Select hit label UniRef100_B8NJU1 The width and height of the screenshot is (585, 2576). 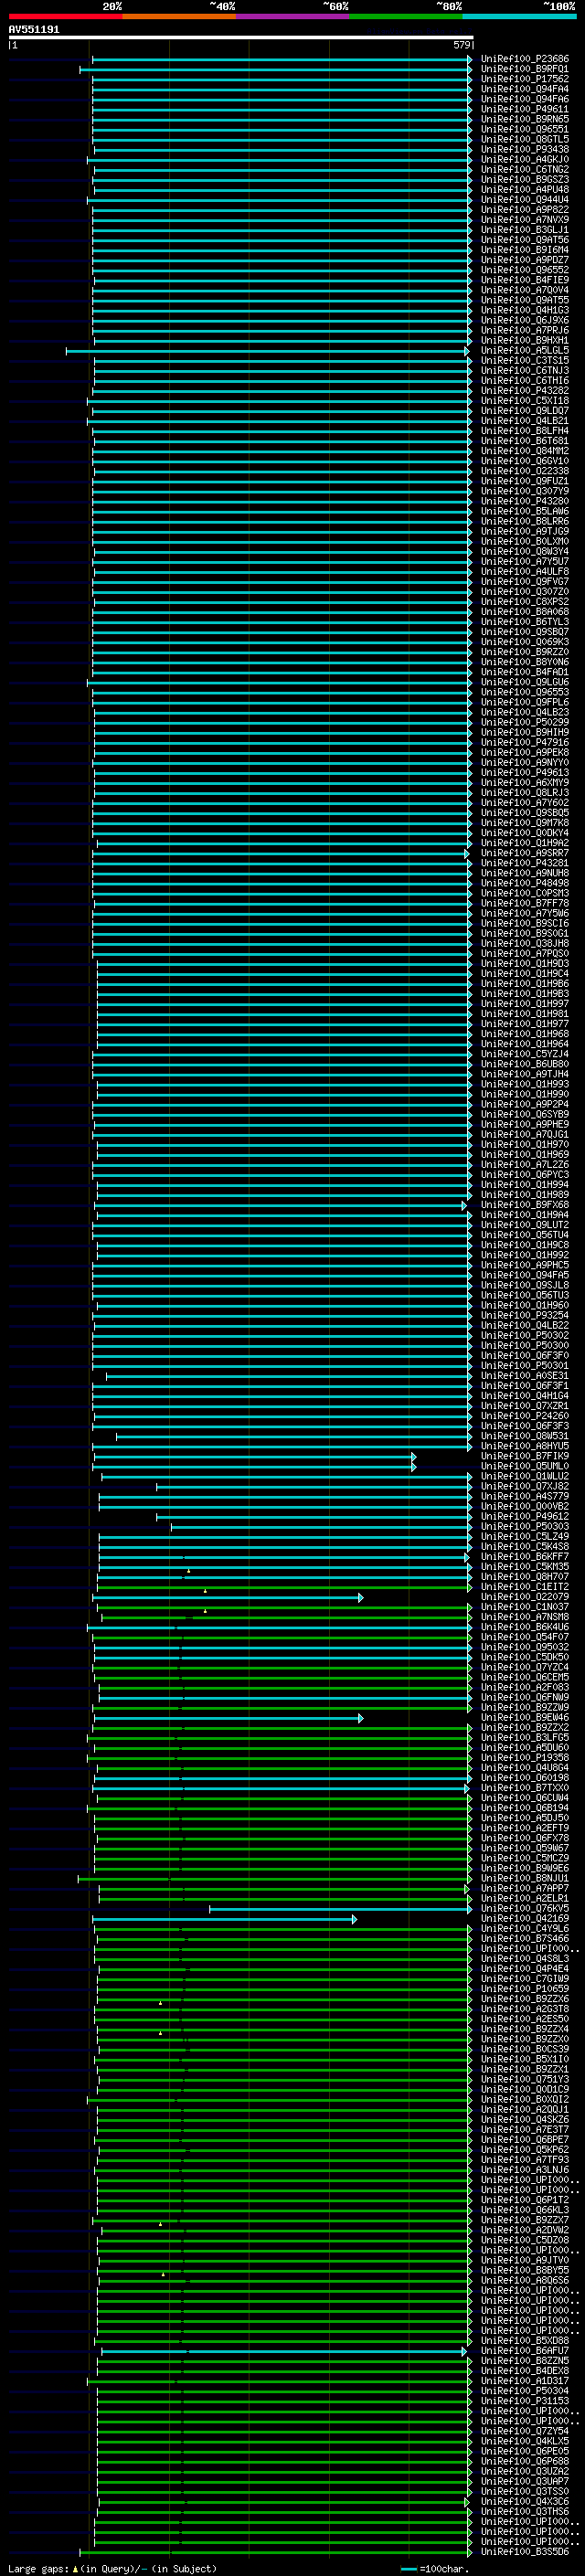[x=524, y=1878]
